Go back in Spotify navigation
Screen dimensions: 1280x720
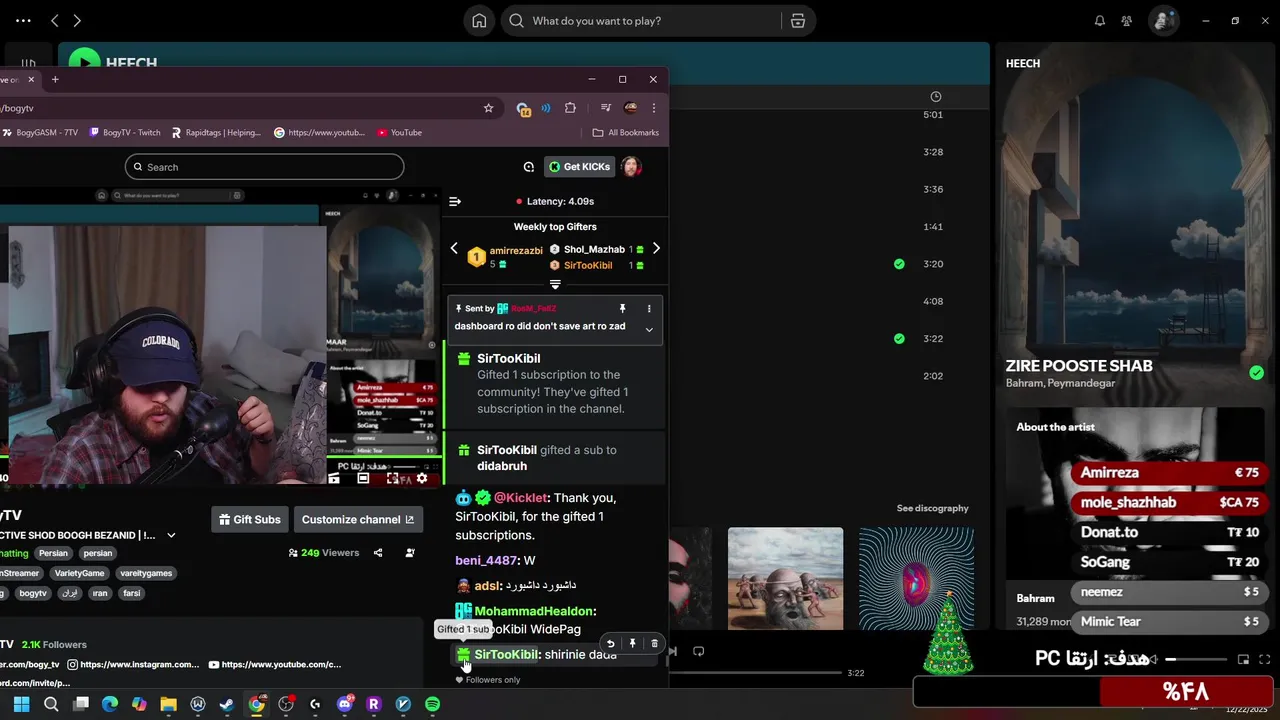coord(55,20)
